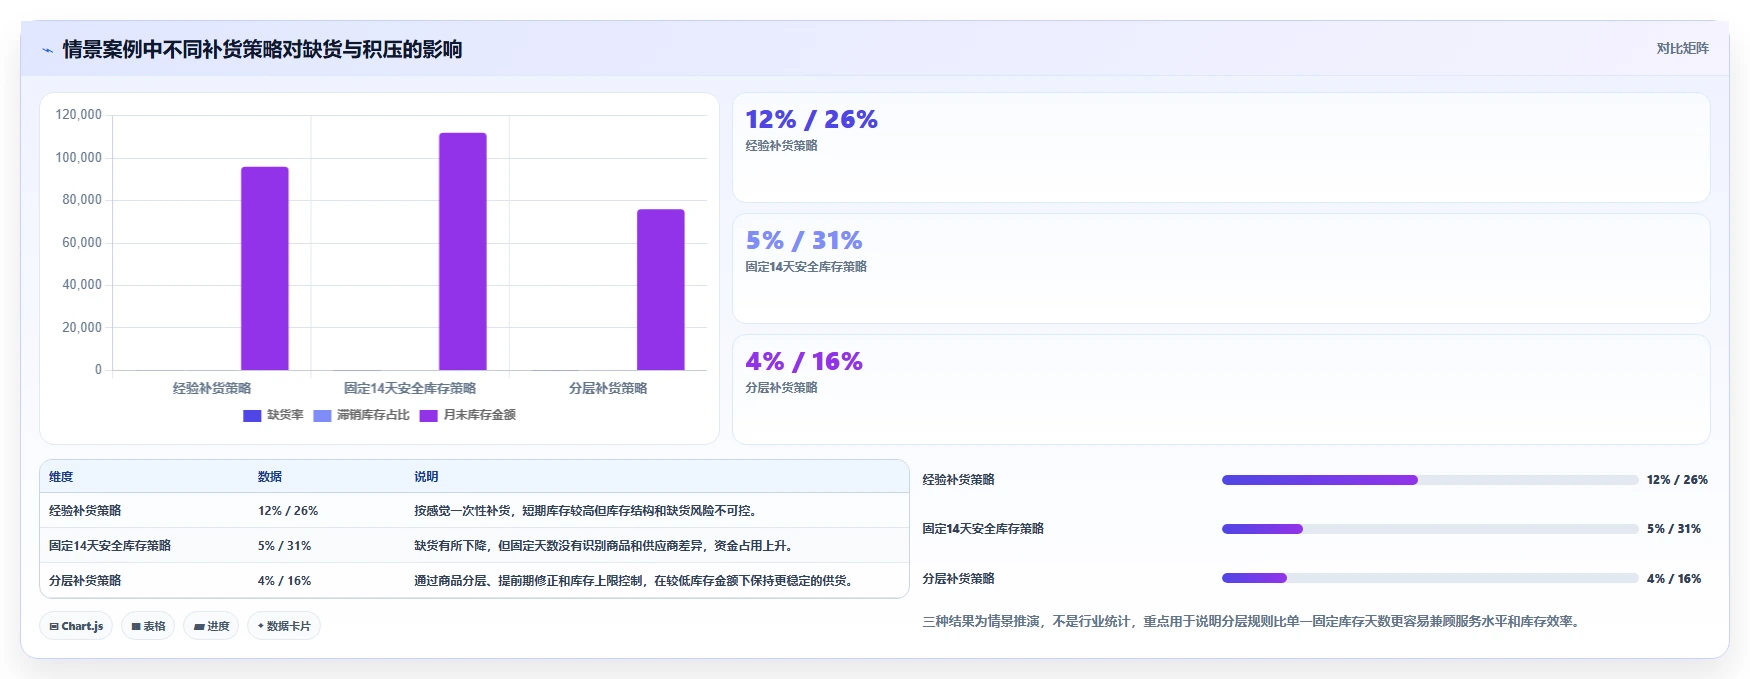Select the 5% / 31% data card
The image size is (1750, 679).
tap(1221, 269)
